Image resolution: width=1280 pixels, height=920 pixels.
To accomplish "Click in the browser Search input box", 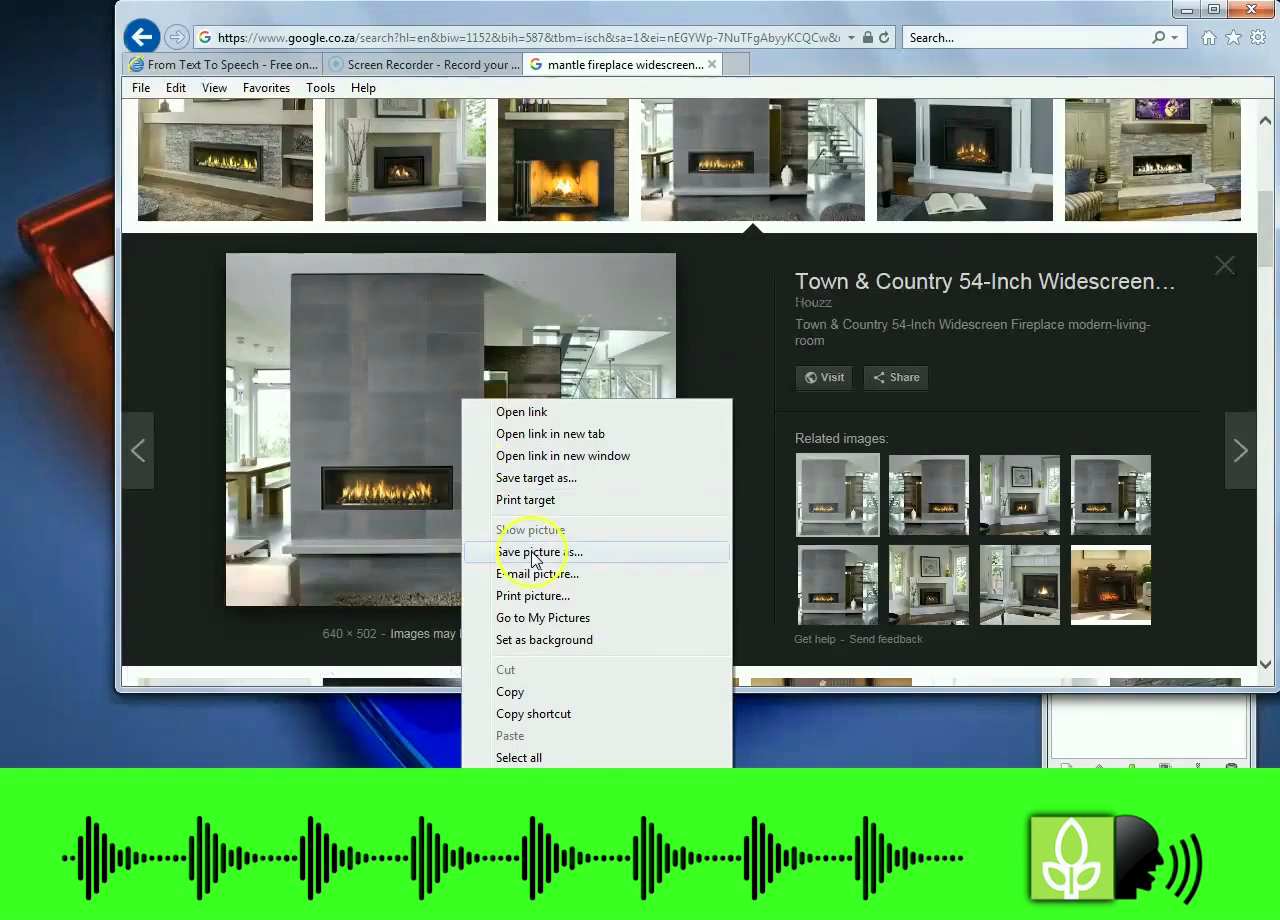I will pos(1025,38).
